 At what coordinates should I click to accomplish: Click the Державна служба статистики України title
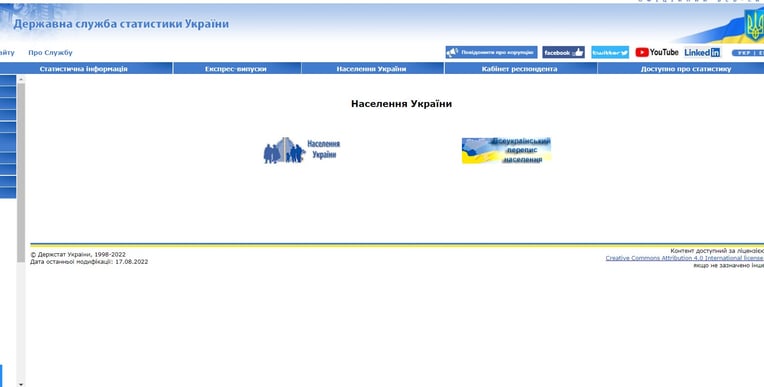click(x=121, y=24)
